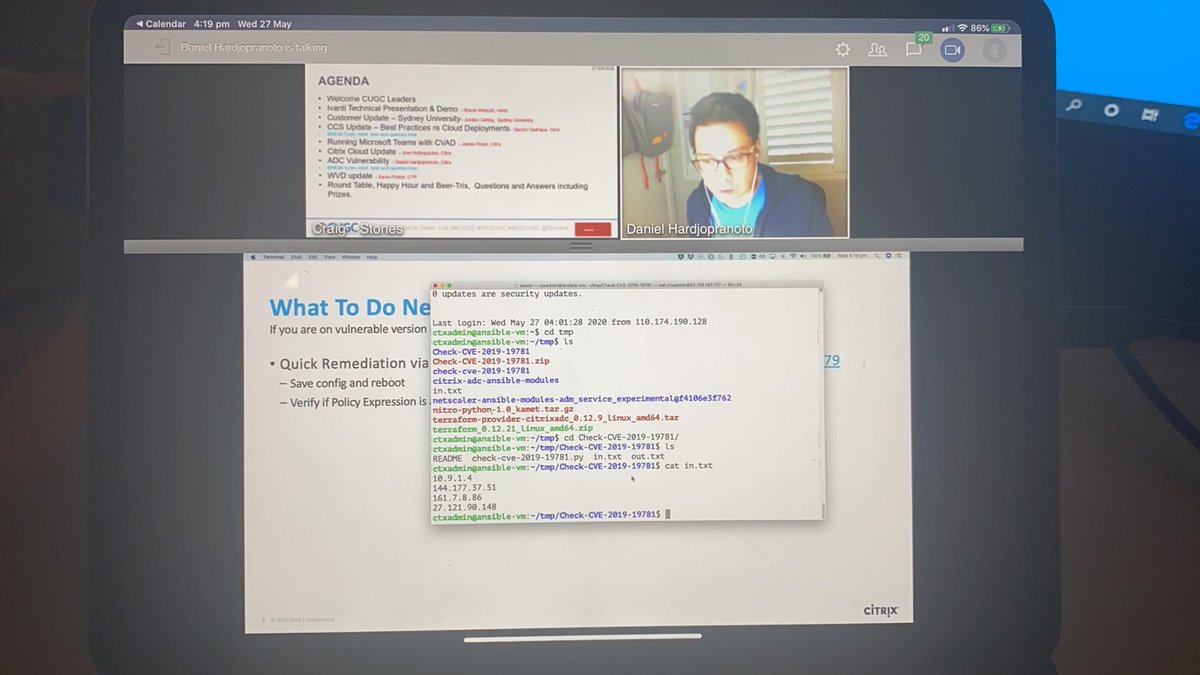Select Craig Stones' shared agenda thumbnail
The image size is (1200, 675).
click(461, 152)
